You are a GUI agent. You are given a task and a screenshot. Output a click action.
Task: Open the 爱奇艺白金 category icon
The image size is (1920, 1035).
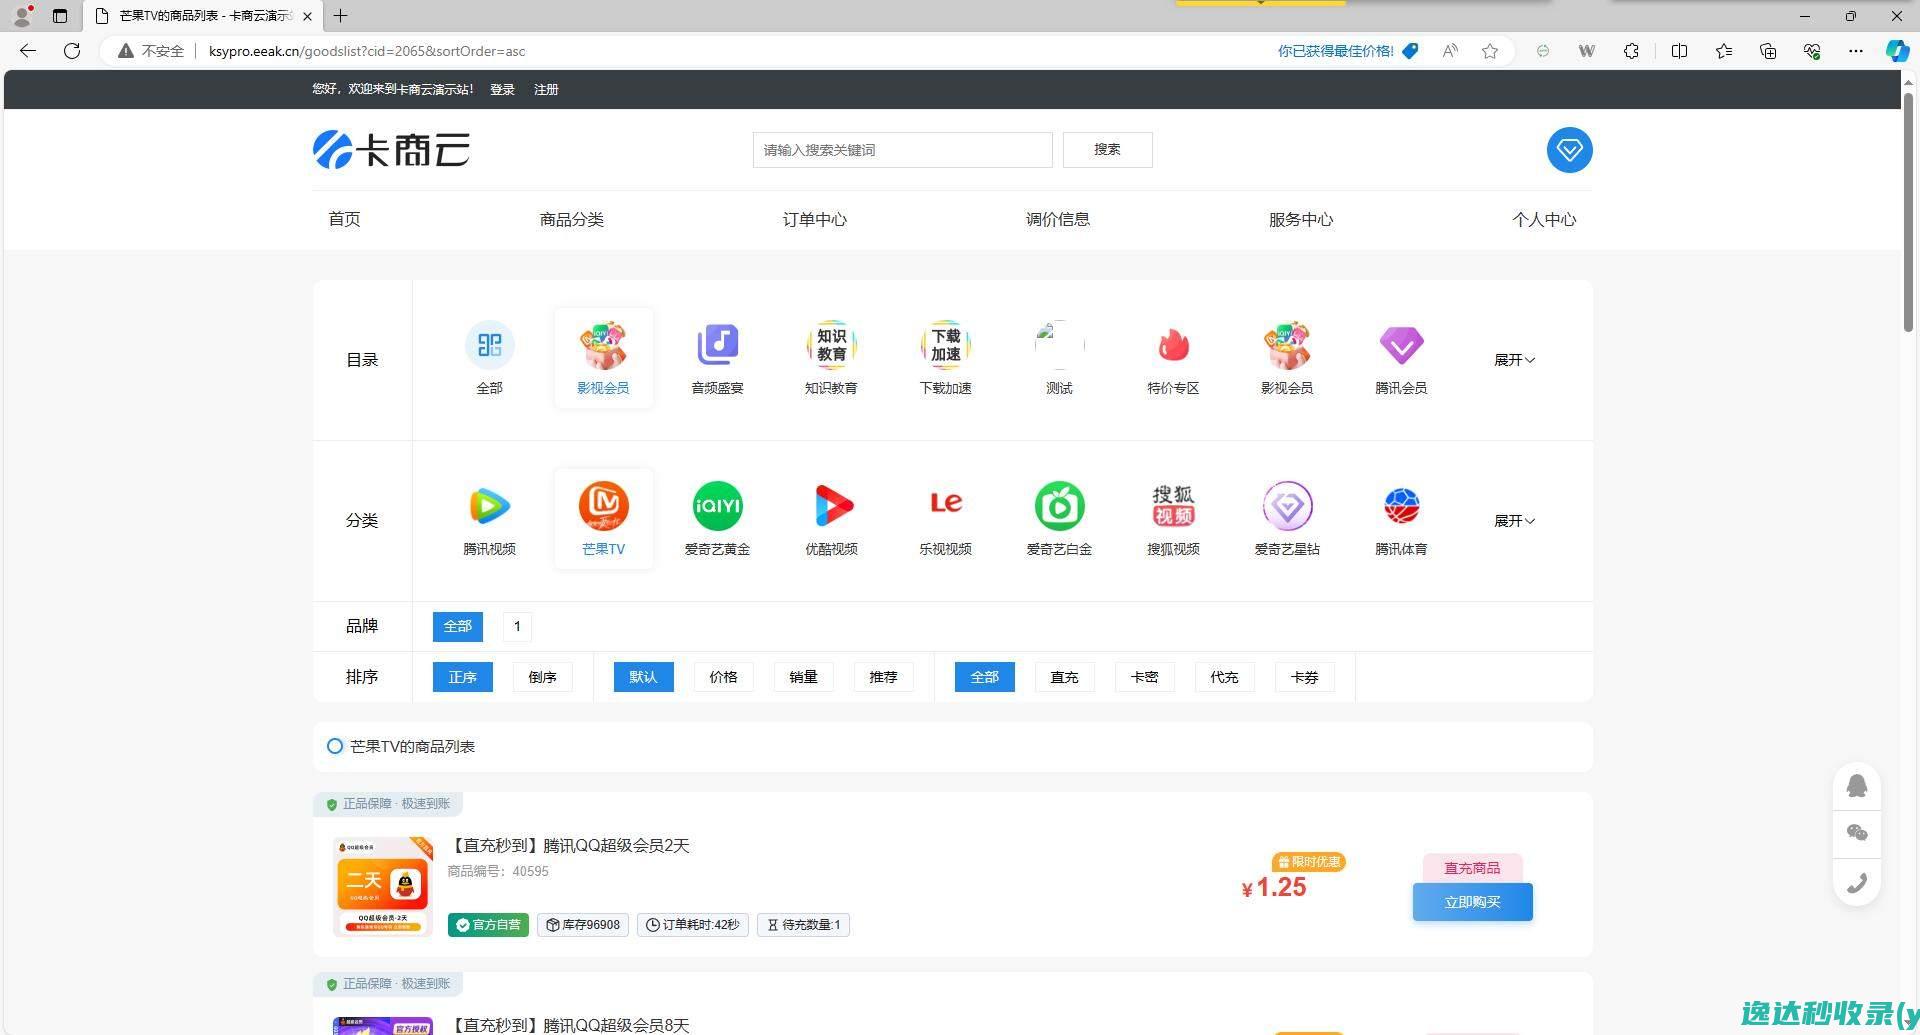tap(1059, 506)
